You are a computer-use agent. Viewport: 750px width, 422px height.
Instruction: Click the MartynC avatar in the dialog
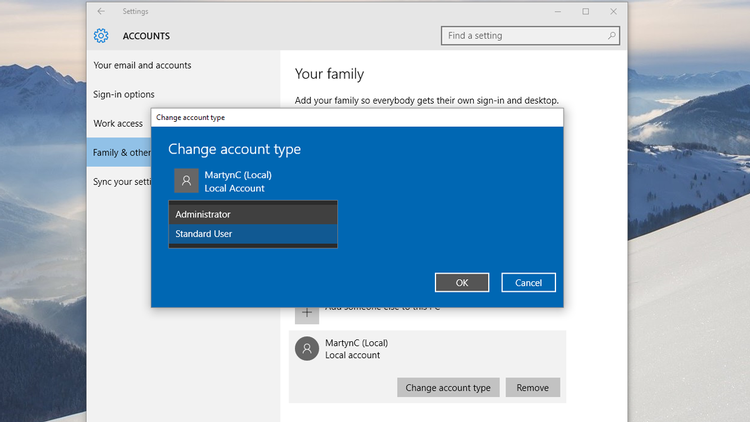click(x=186, y=180)
